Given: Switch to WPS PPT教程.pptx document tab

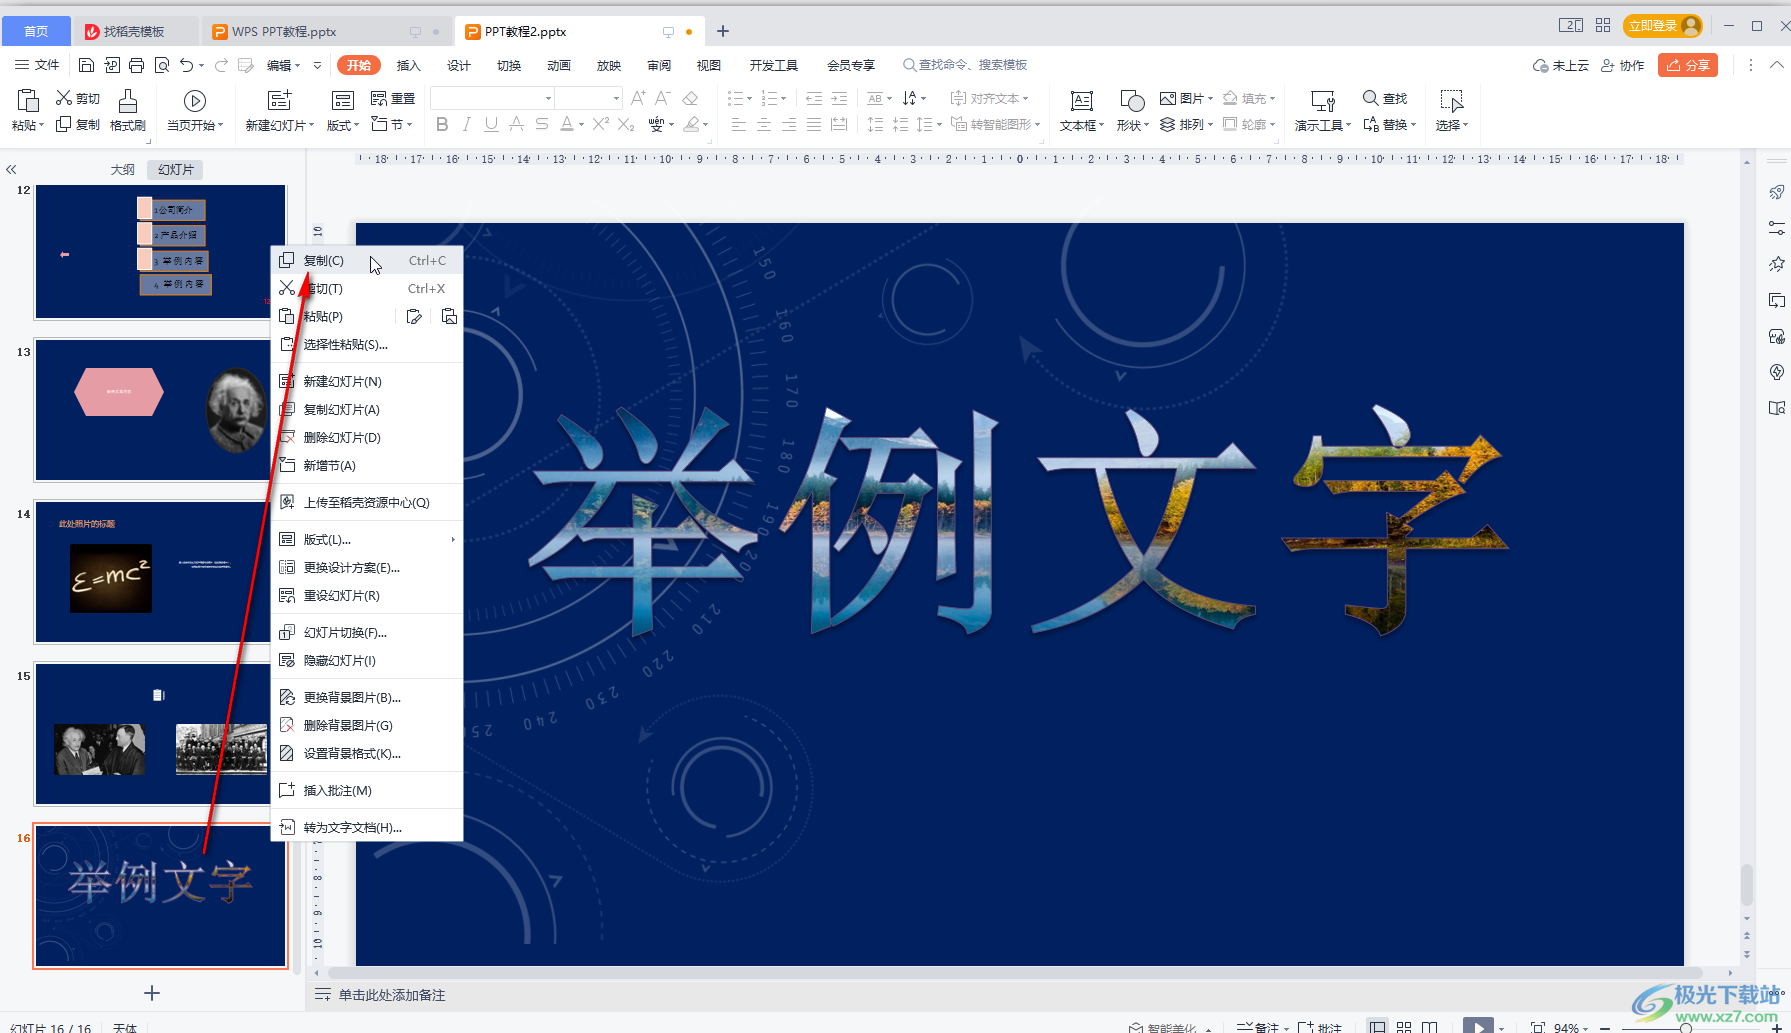Looking at the screenshot, I should 325,31.
